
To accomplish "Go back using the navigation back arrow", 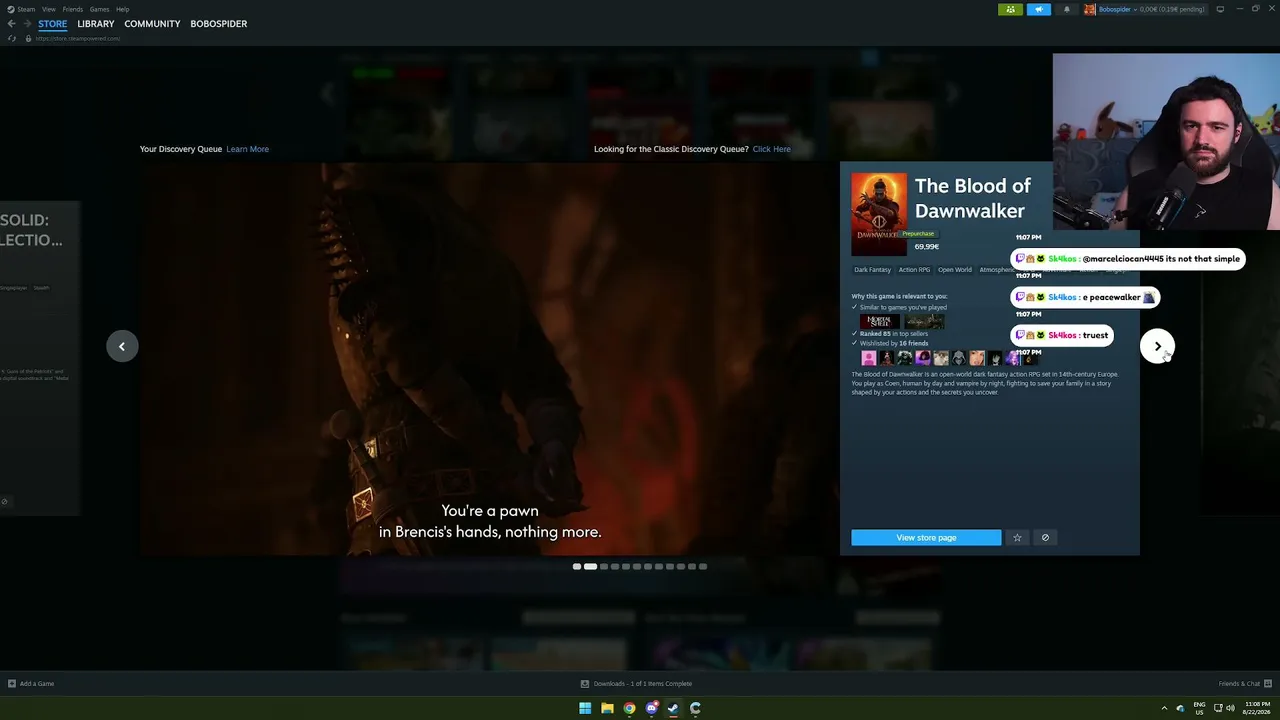I will pos(11,24).
